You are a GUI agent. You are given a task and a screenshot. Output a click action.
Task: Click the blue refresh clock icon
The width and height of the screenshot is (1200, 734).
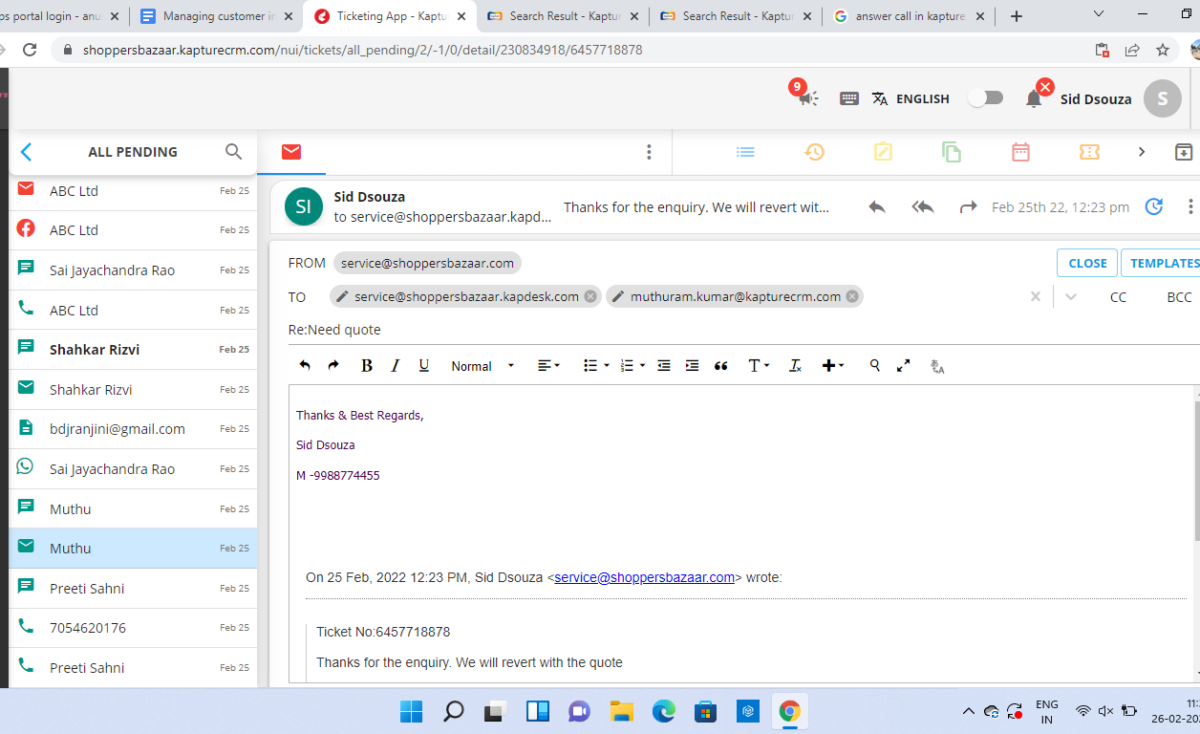pyautogui.click(x=1154, y=207)
